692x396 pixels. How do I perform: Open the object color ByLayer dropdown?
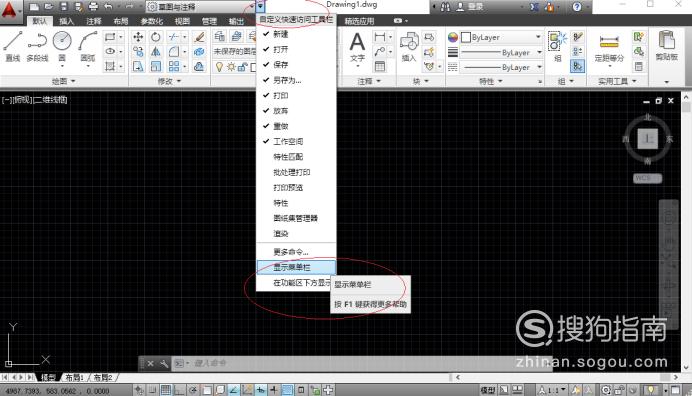(x=502, y=38)
